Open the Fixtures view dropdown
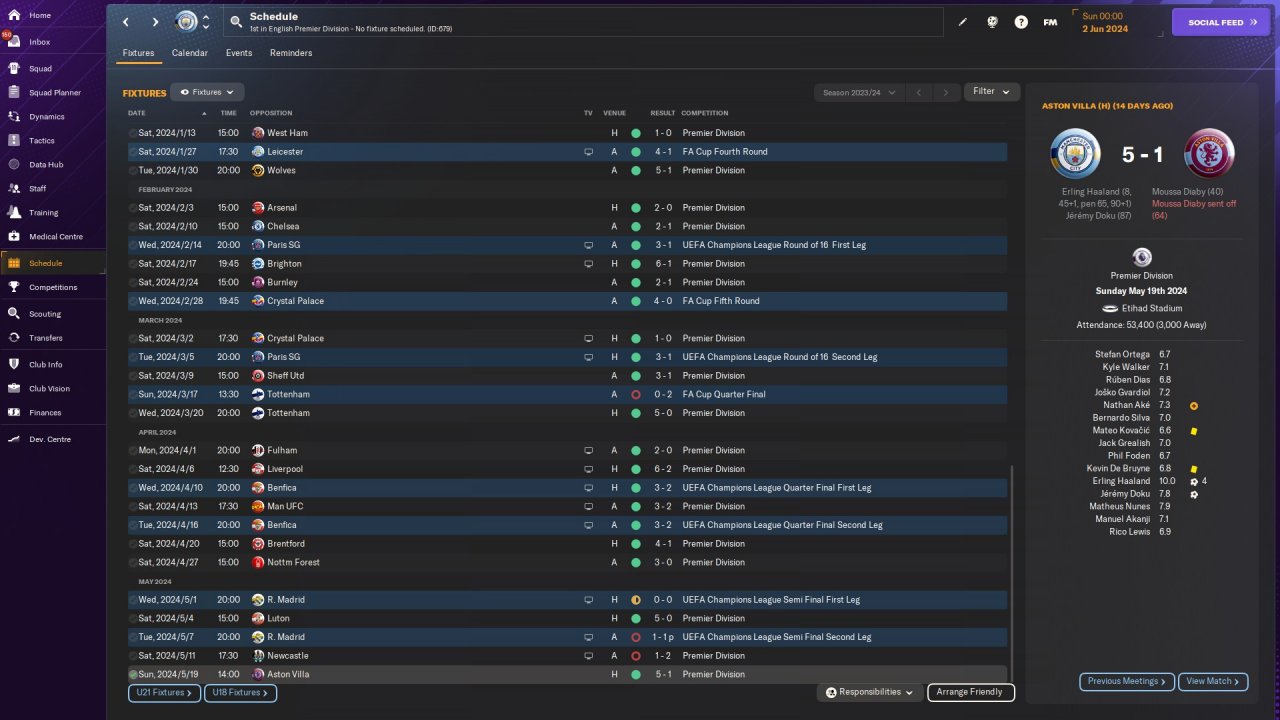1280x720 pixels. pyautogui.click(x=207, y=92)
